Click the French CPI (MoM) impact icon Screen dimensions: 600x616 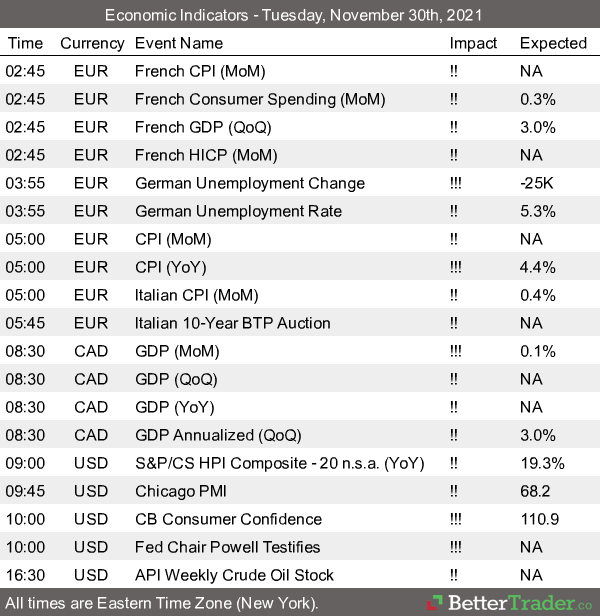[x=455, y=71]
